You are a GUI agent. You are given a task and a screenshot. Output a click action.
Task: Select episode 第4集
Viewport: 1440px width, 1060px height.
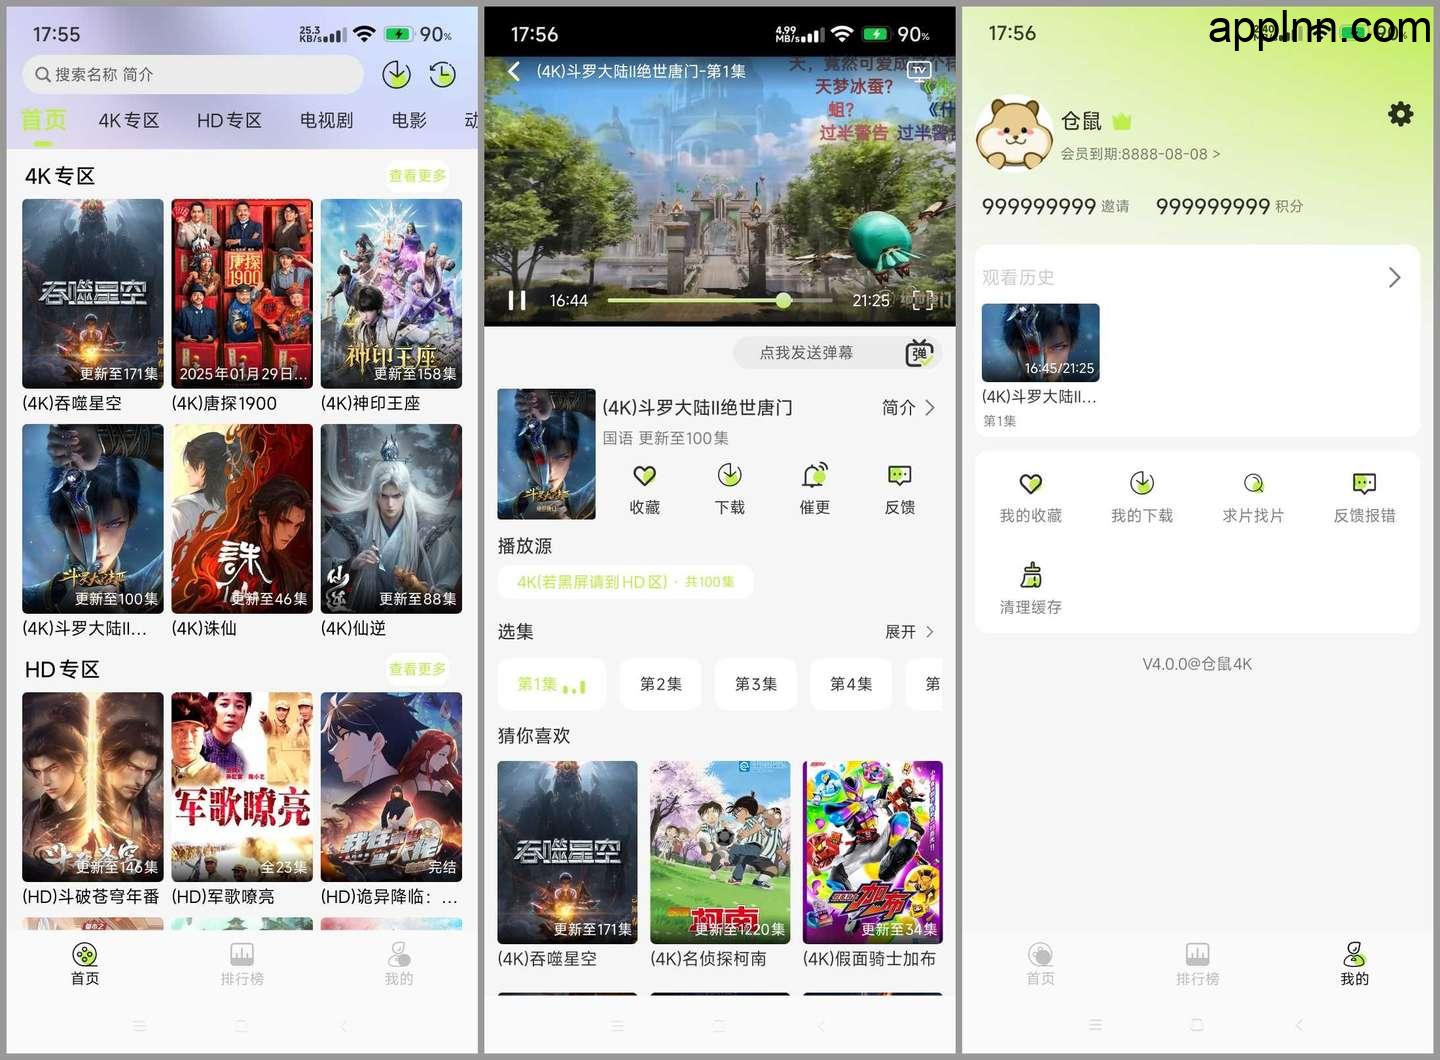click(x=851, y=684)
